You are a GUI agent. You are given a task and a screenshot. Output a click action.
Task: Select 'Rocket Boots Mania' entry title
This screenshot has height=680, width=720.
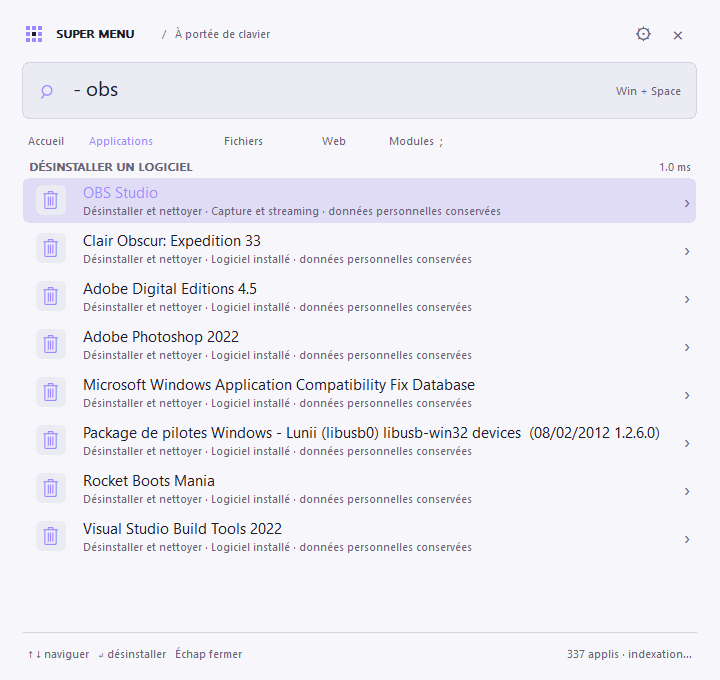[x=149, y=481]
